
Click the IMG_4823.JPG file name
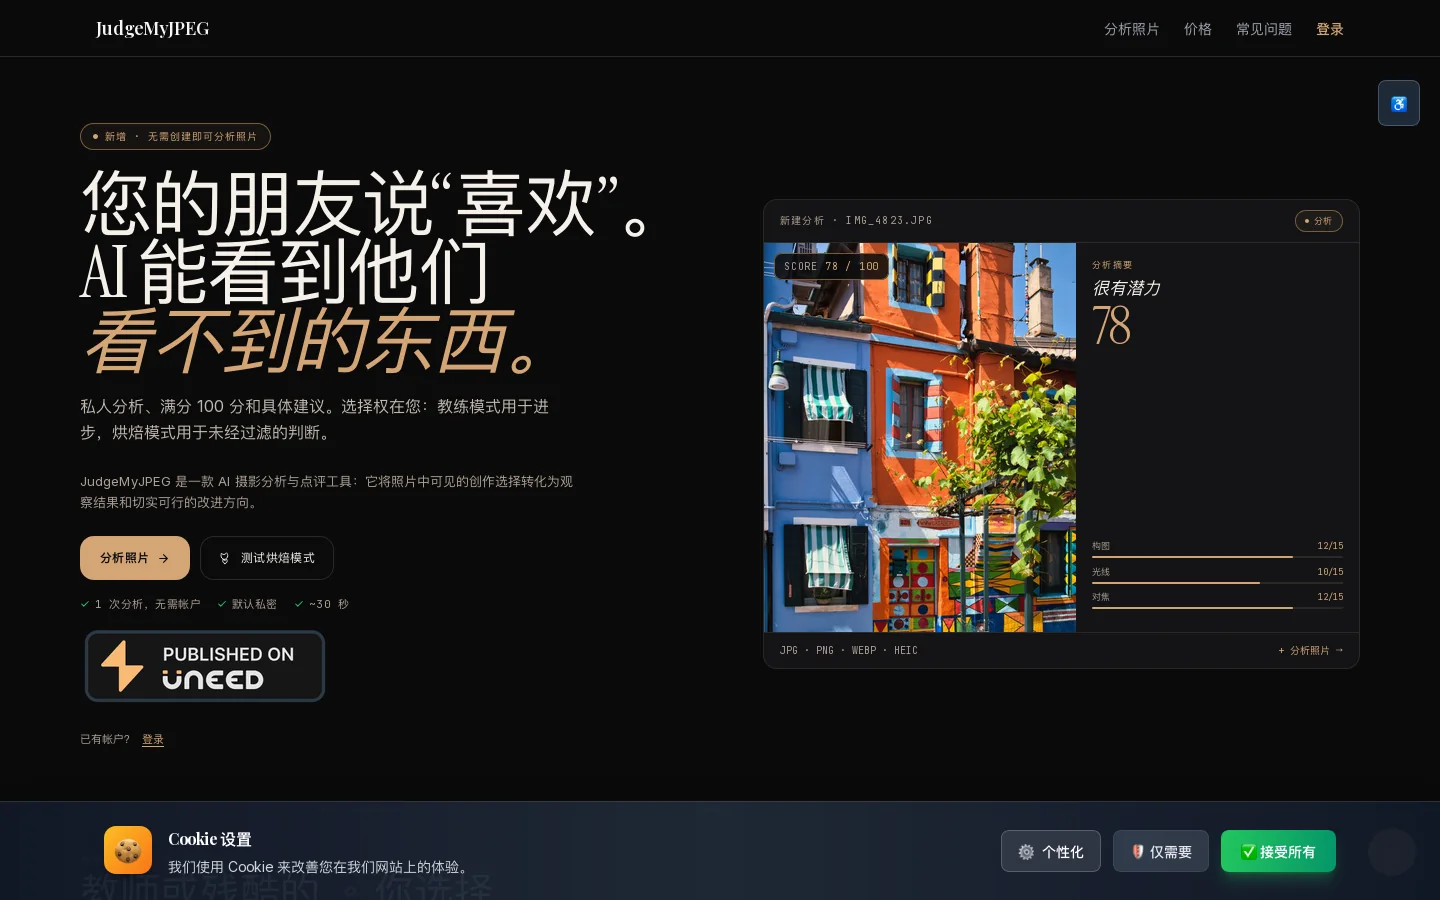tap(889, 220)
